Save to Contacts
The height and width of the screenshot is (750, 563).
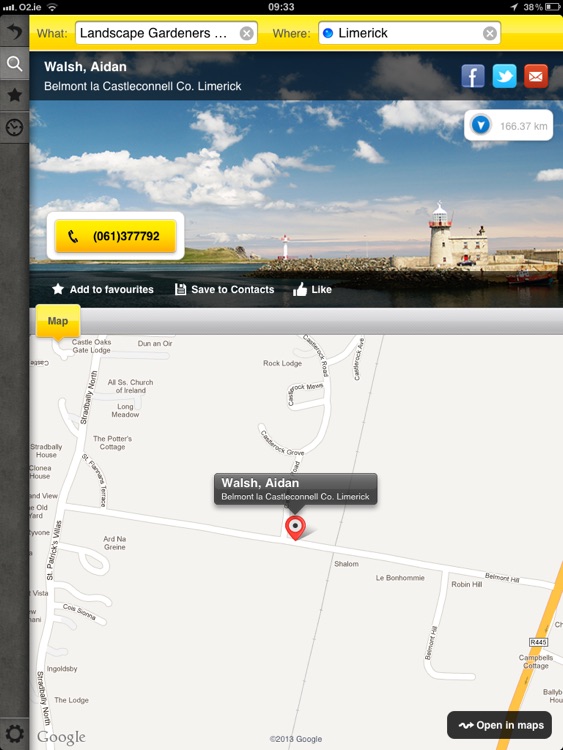[224, 289]
